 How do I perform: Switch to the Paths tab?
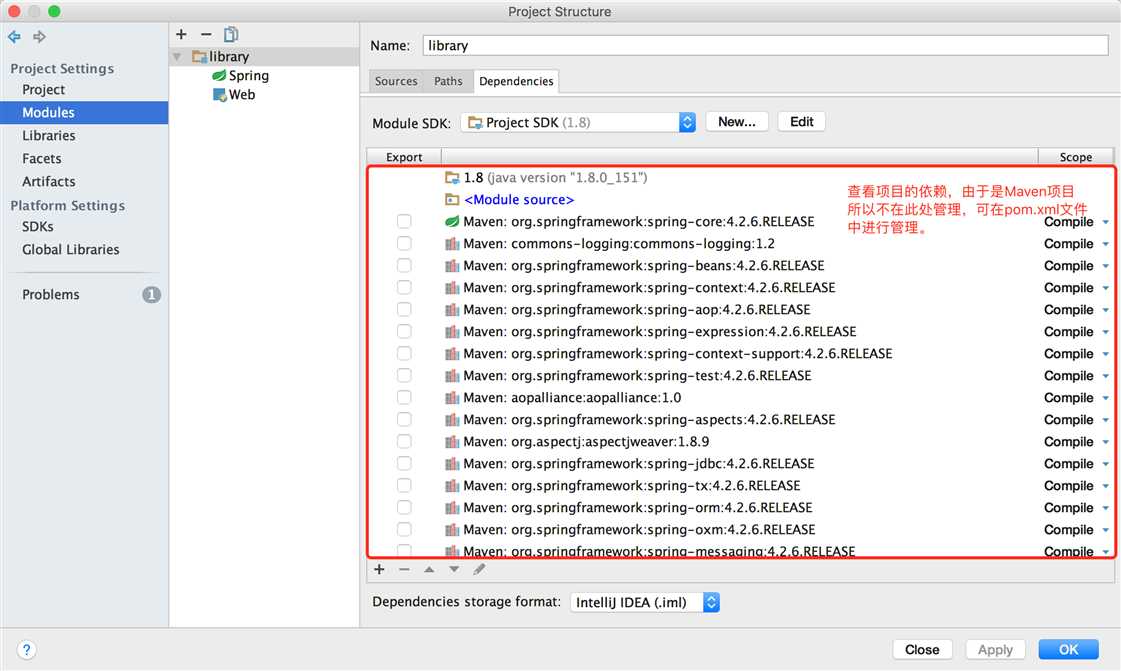point(448,81)
